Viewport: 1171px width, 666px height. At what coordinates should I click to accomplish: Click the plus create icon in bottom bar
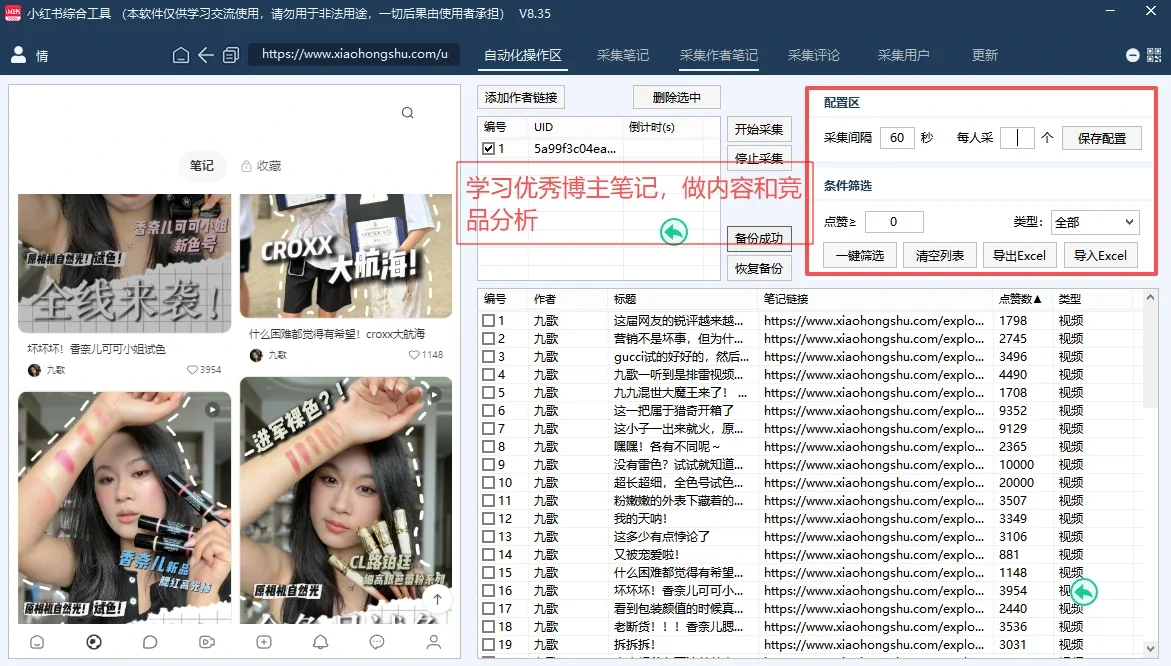(264, 642)
